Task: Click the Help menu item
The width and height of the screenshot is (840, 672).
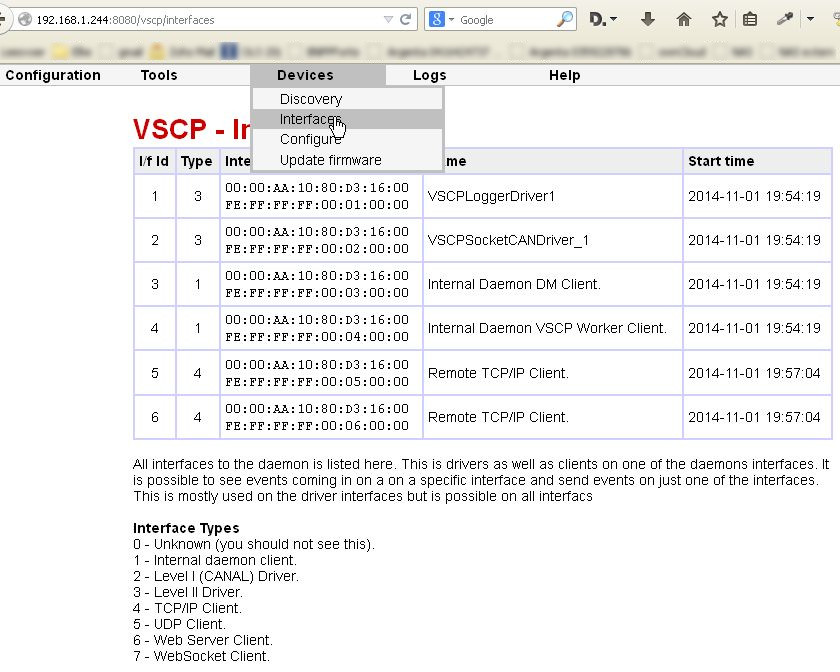Action: 564,75
